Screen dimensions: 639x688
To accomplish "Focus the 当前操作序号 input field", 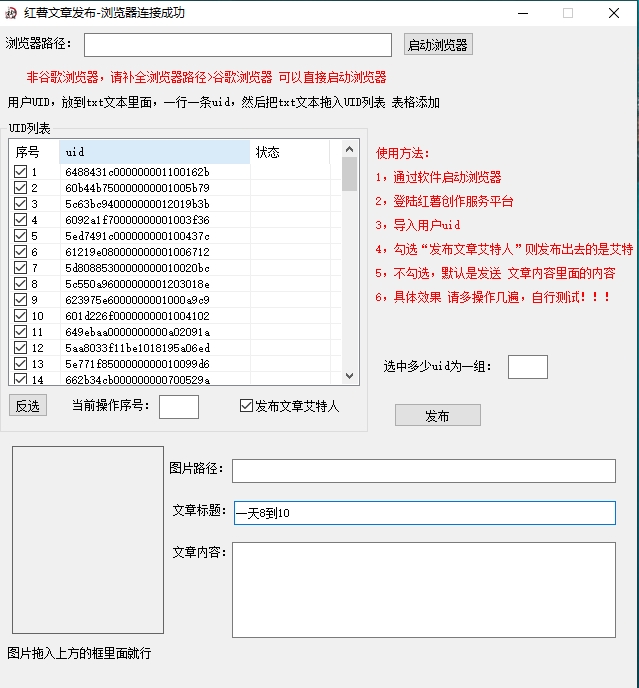I will coord(179,407).
